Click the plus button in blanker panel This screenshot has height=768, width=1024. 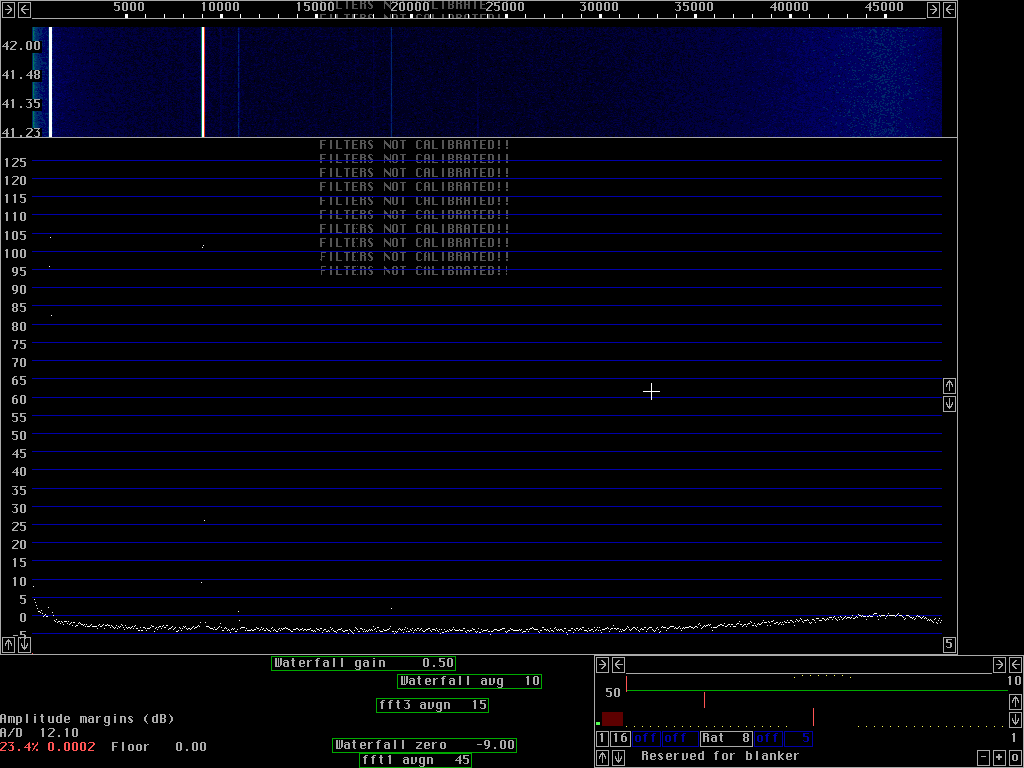tap(999, 758)
